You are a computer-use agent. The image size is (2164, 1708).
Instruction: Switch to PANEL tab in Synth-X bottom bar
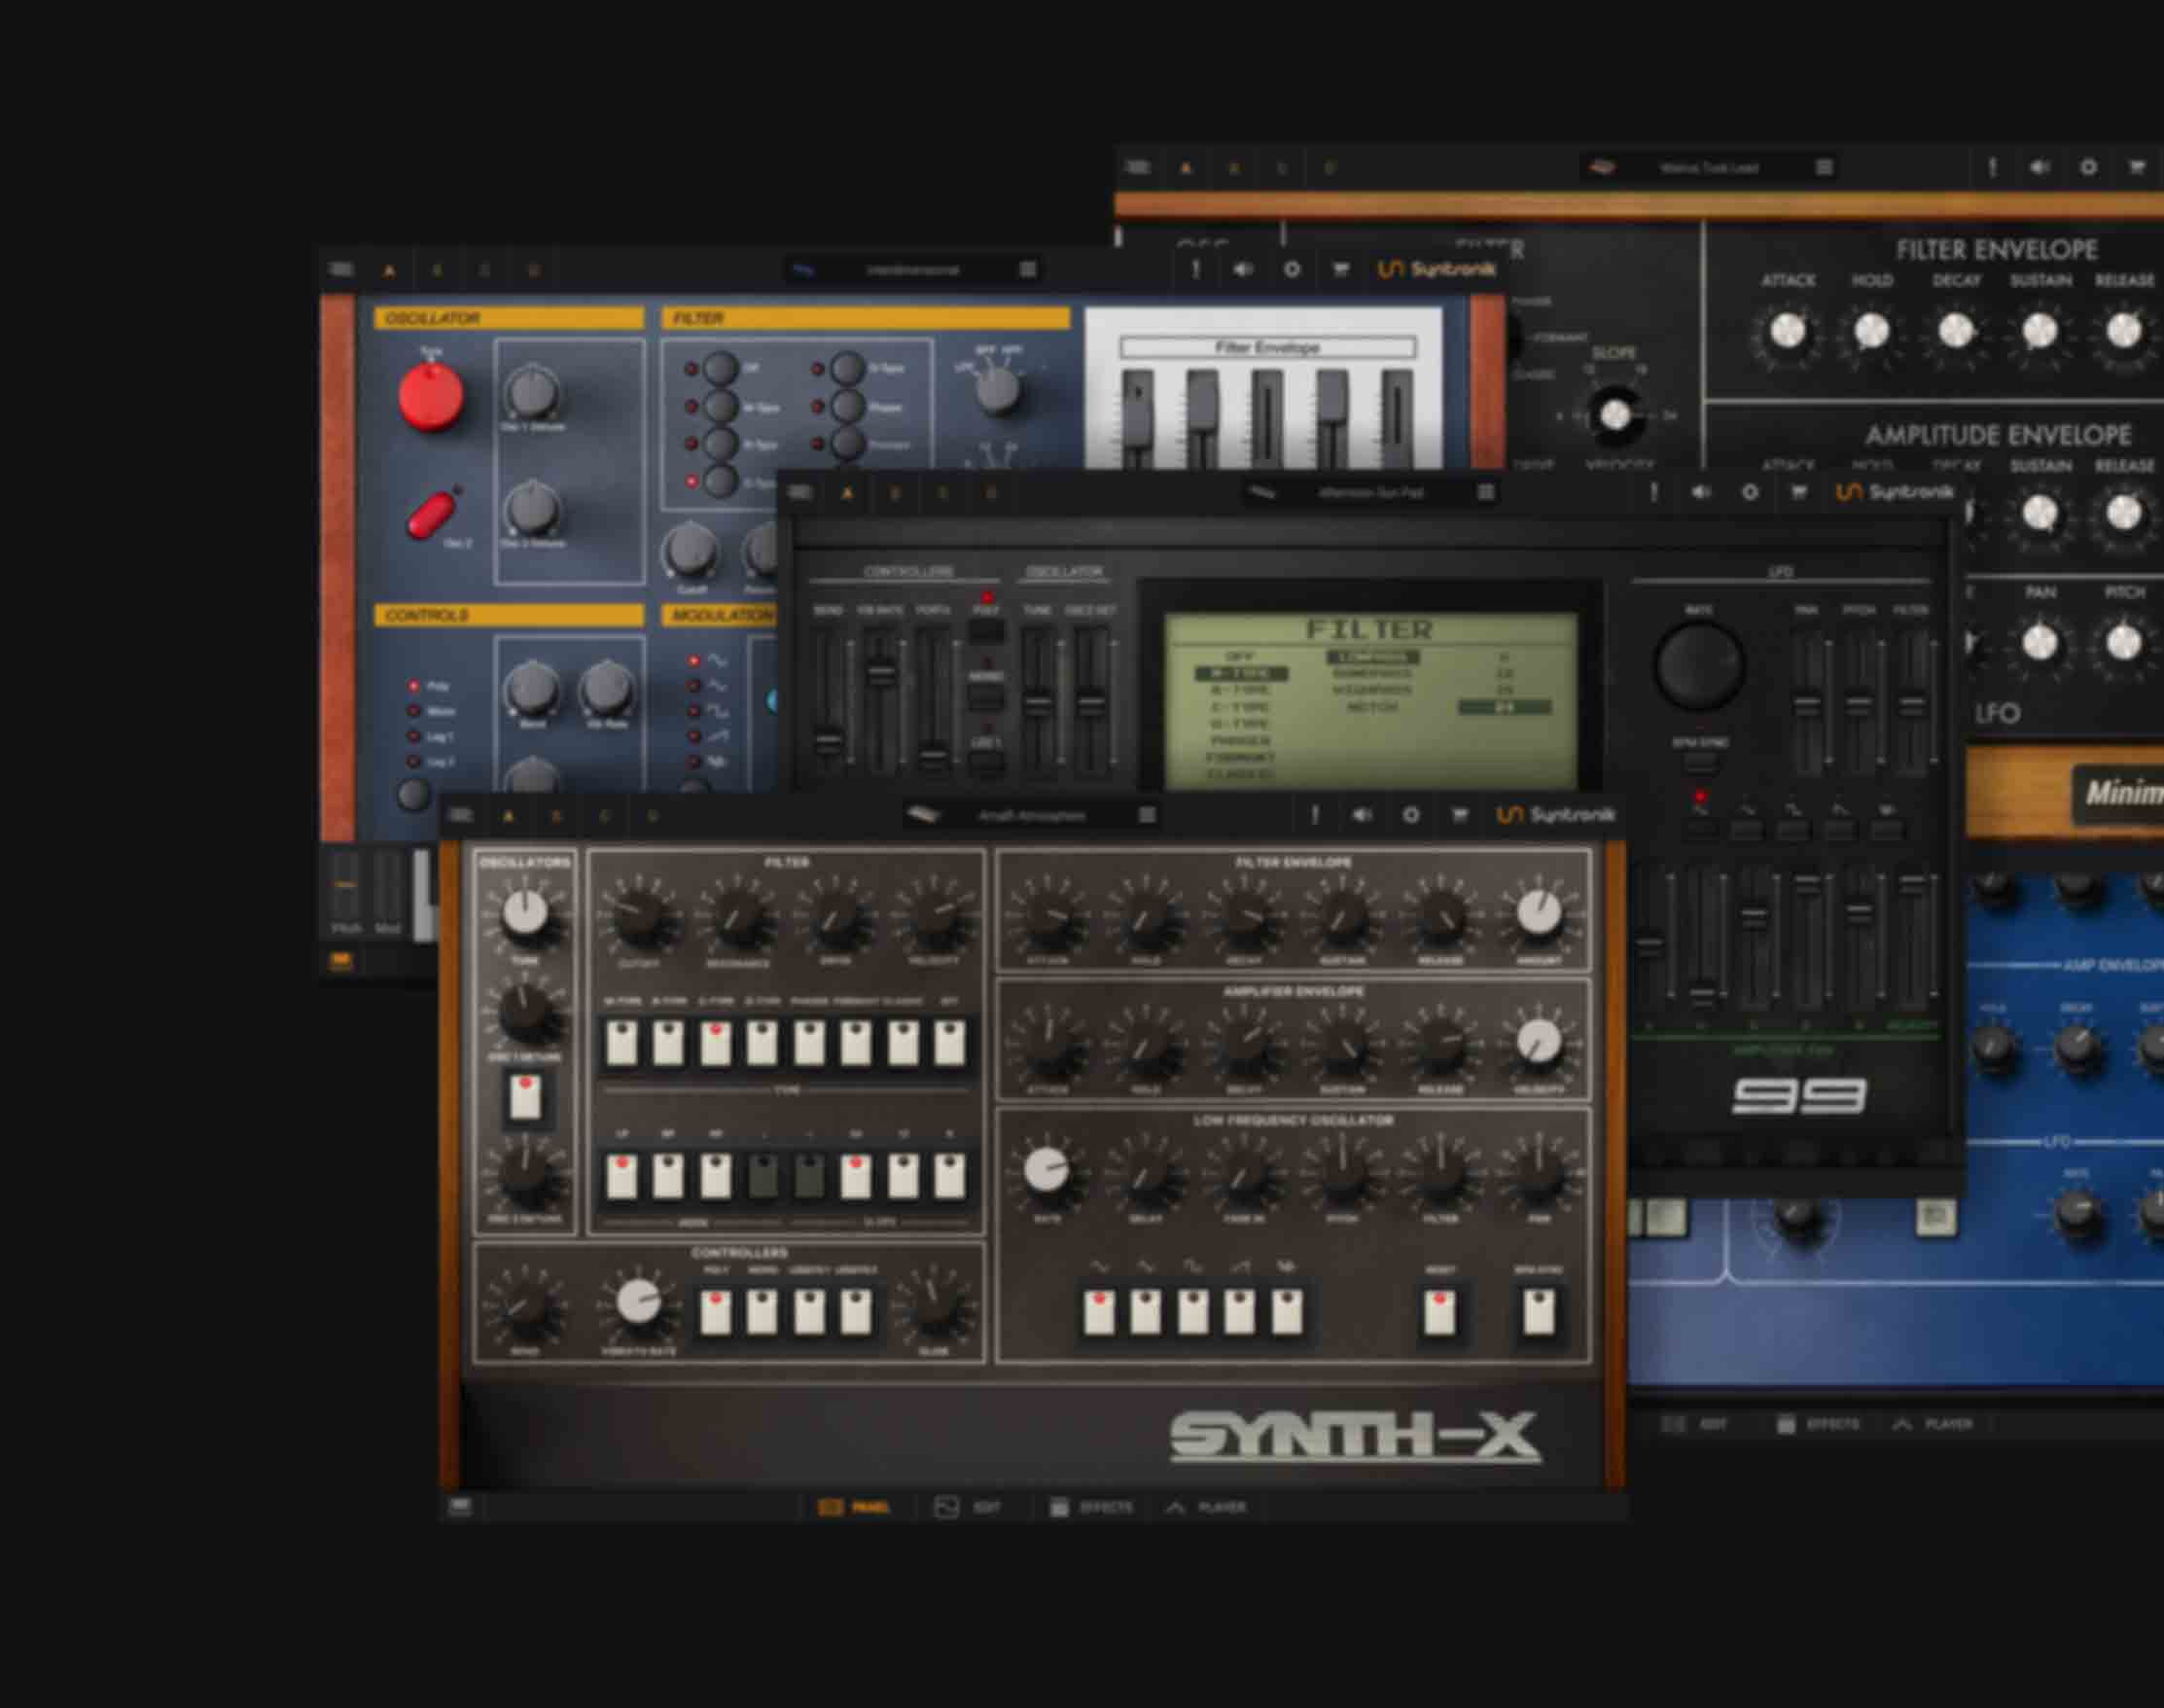pyautogui.click(x=855, y=1506)
